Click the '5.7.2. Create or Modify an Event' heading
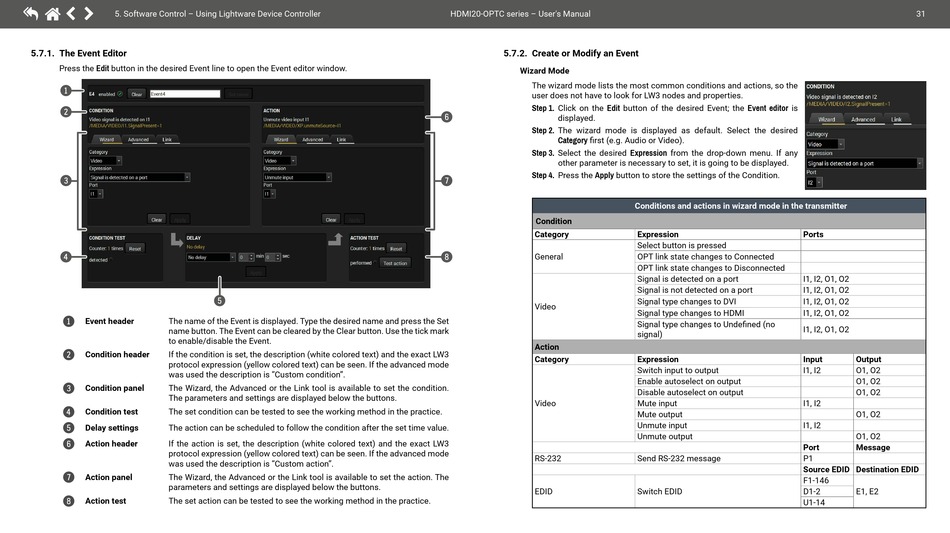The height and width of the screenshot is (533, 950). (x=571, y=53)
